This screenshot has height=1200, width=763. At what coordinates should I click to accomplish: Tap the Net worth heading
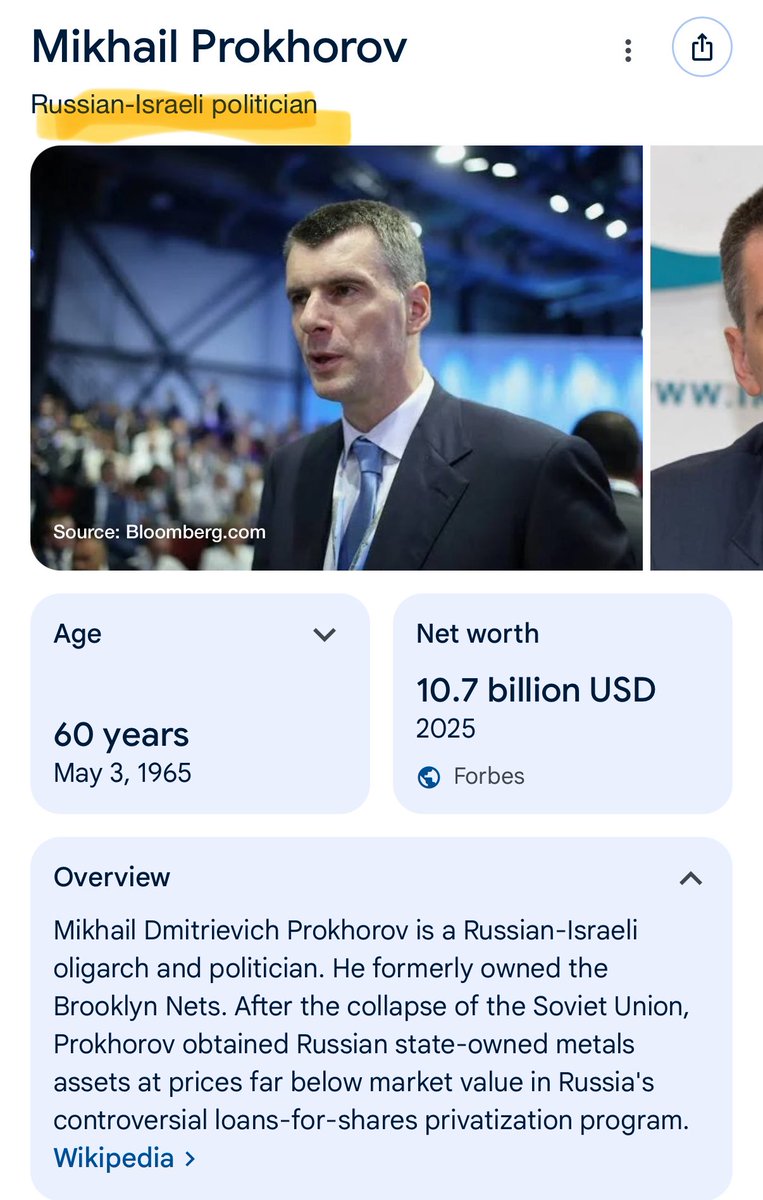click(x=477, y=633)
